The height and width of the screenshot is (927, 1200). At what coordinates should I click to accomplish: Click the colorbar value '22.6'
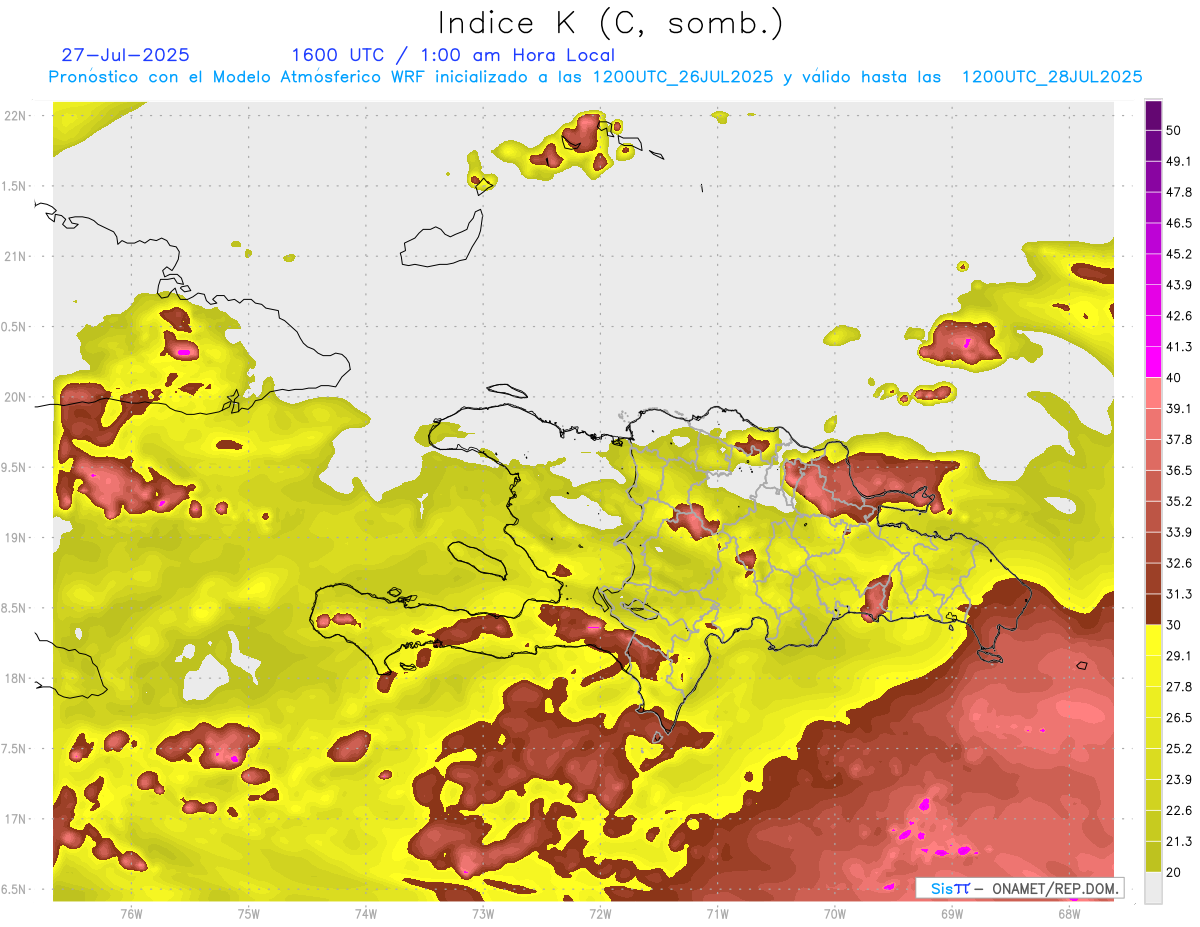point(1179,810)
